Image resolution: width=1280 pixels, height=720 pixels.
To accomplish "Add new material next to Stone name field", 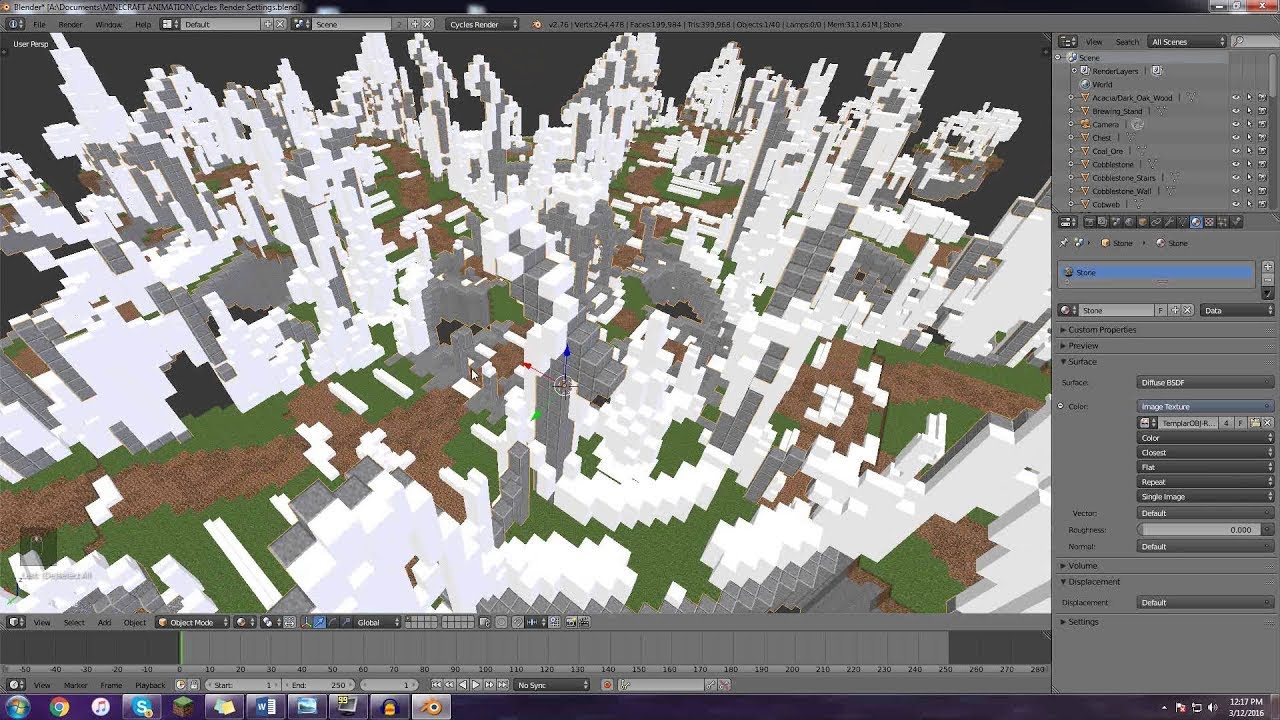I will 1175,311.
